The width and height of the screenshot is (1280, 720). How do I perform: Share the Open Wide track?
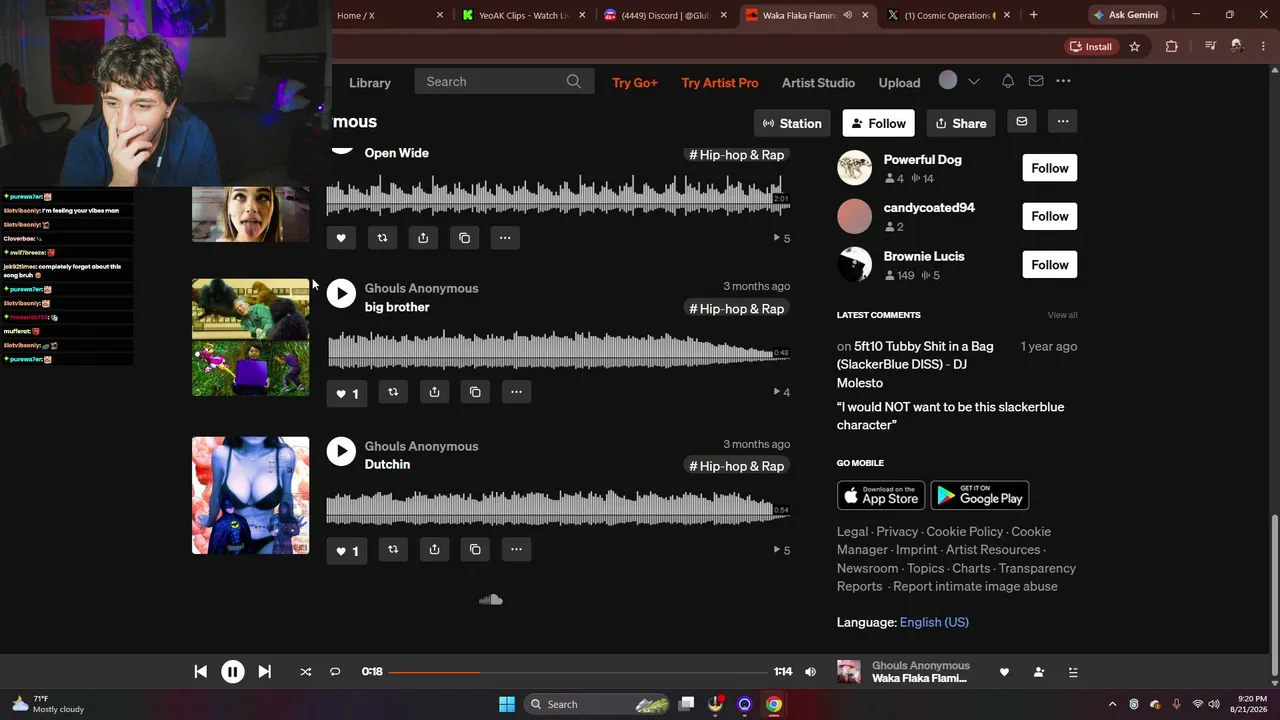pos(423,238)
